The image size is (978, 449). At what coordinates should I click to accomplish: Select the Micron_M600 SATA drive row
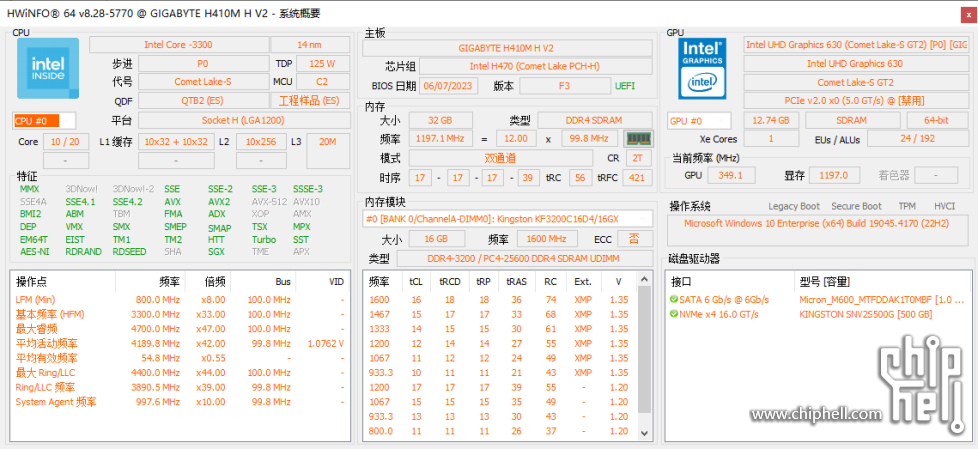[x=819, y=300]
